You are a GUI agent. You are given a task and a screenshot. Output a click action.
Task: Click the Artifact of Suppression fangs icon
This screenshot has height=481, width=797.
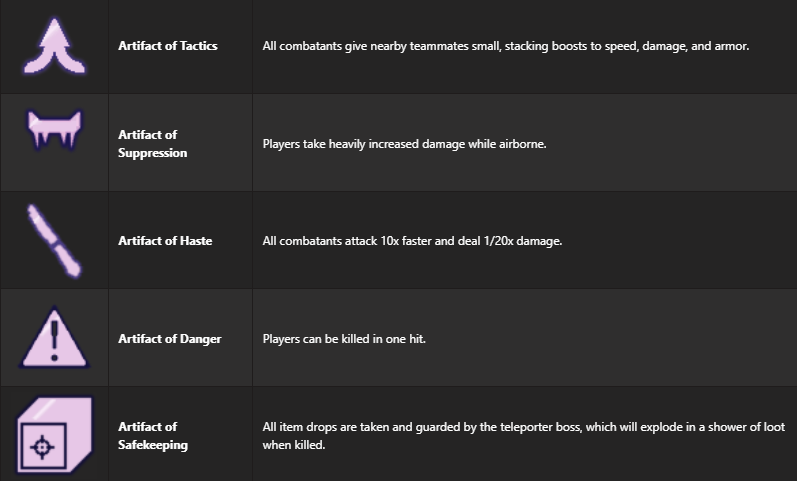pos(53,131)
